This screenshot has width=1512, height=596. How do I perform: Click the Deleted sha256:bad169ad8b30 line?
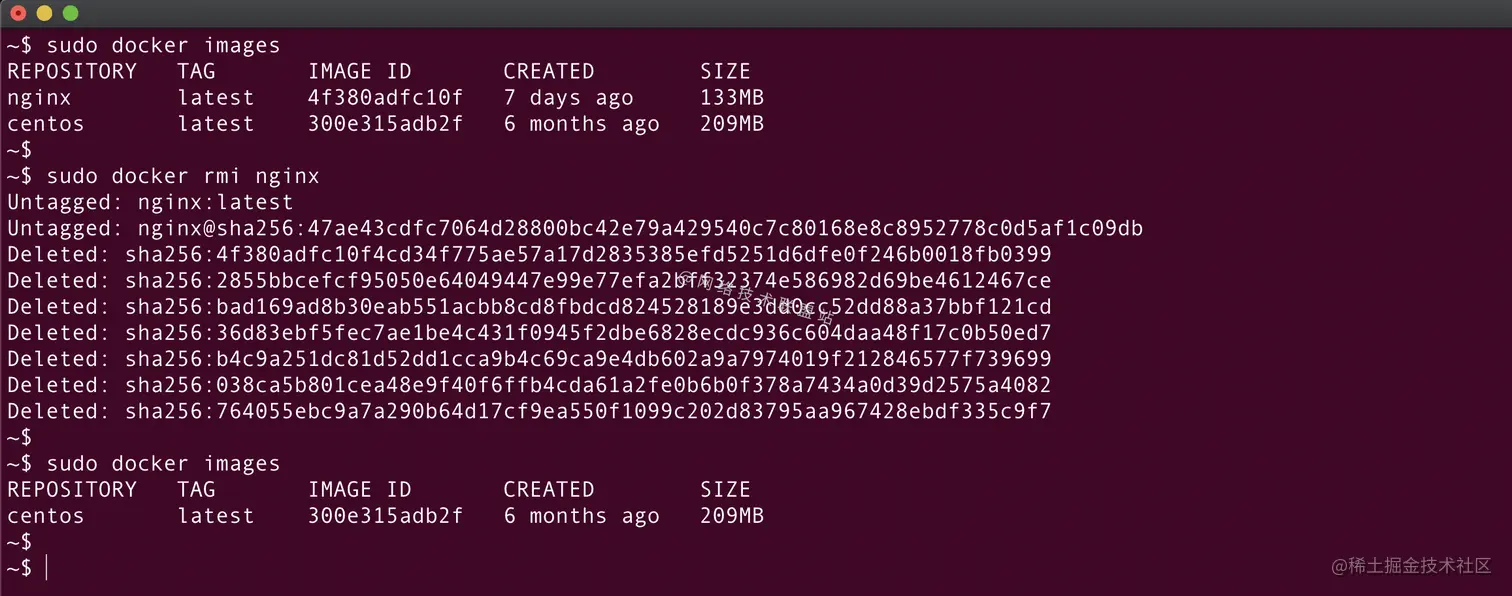[529, 306]
